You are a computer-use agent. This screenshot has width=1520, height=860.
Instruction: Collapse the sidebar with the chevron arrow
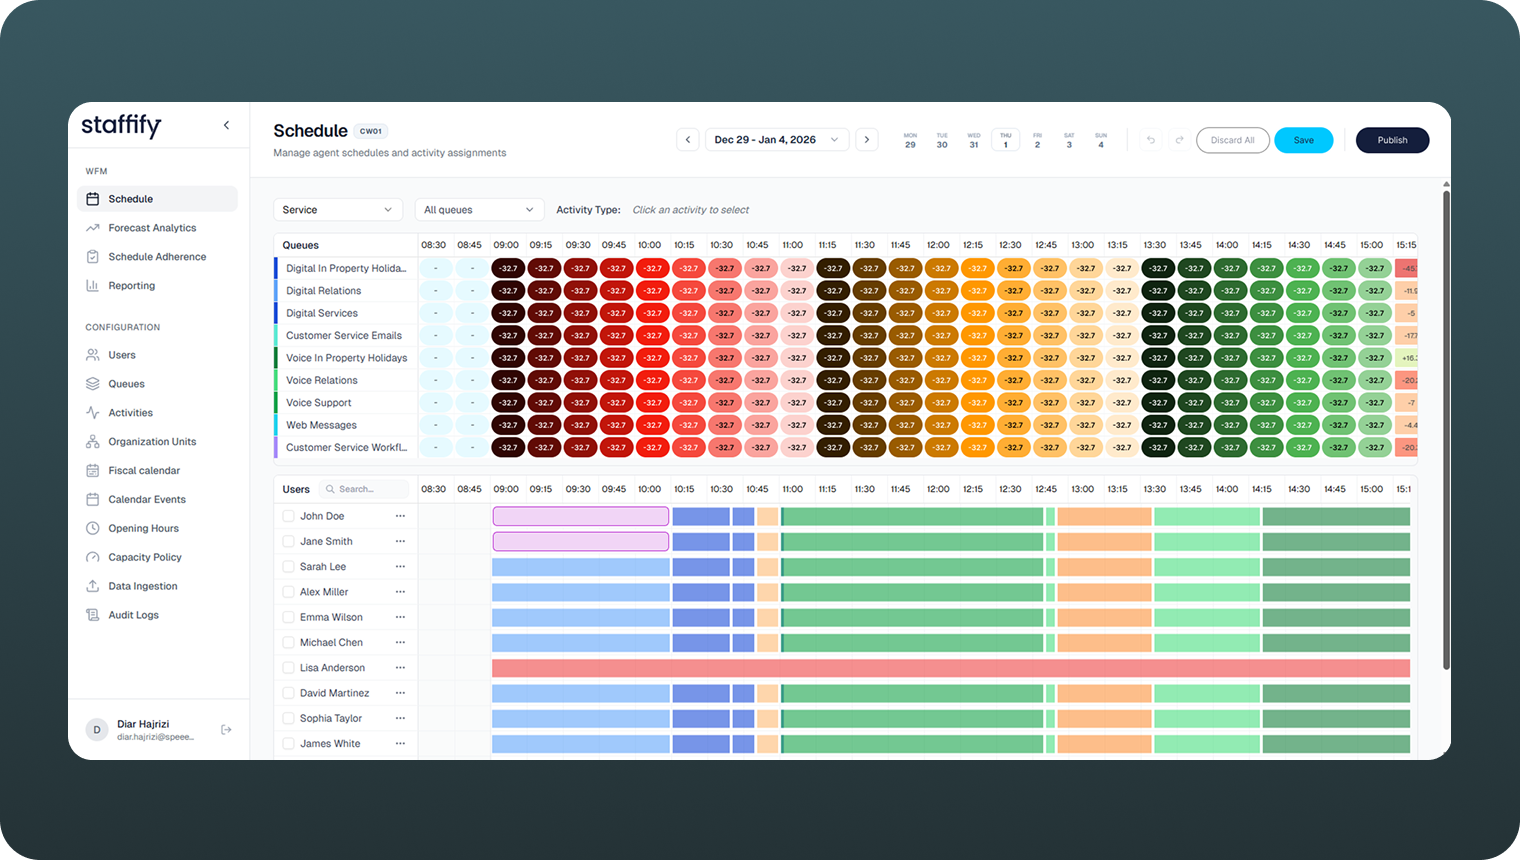pyautogui.click(x=226, y=125)
